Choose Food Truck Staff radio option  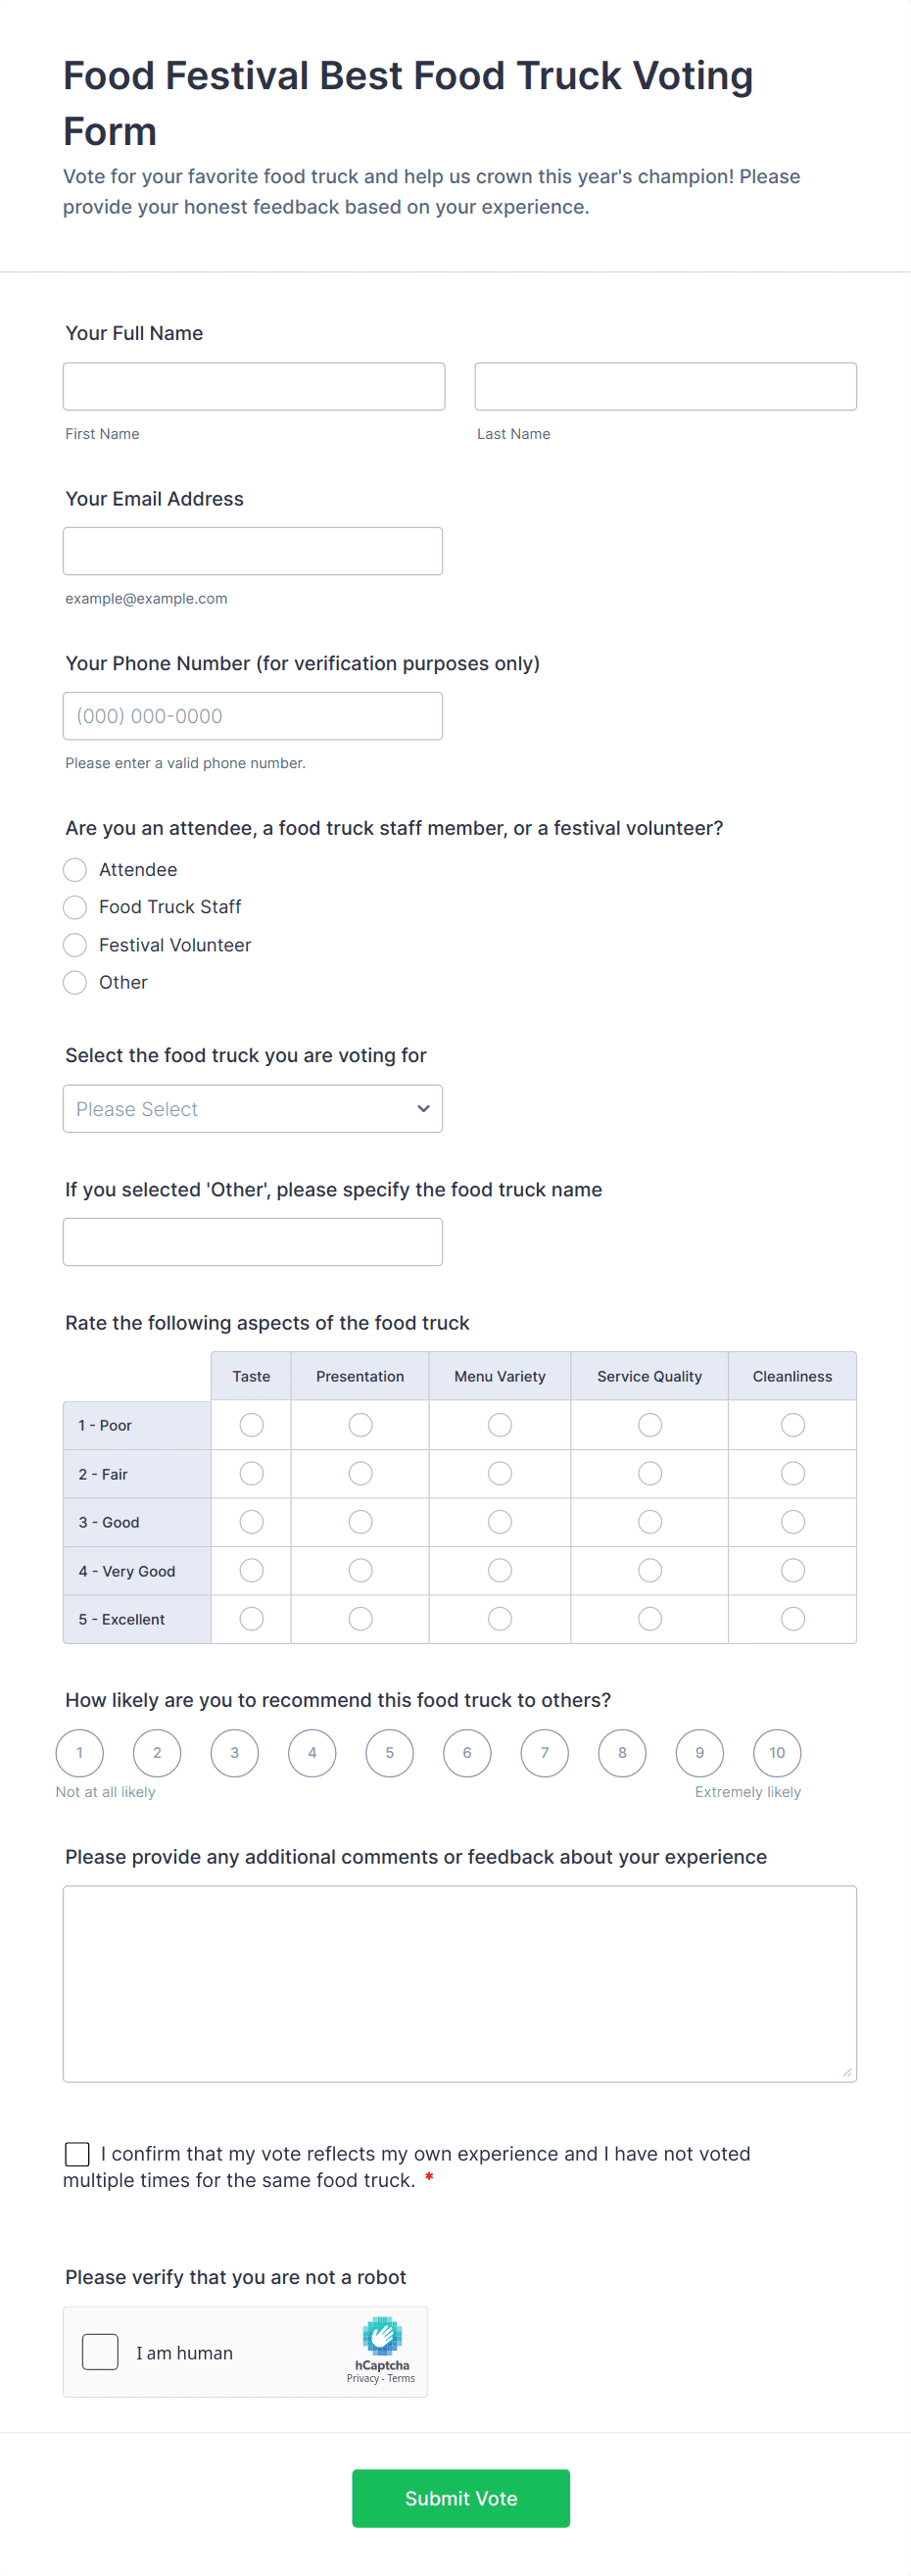pos(75,907)
